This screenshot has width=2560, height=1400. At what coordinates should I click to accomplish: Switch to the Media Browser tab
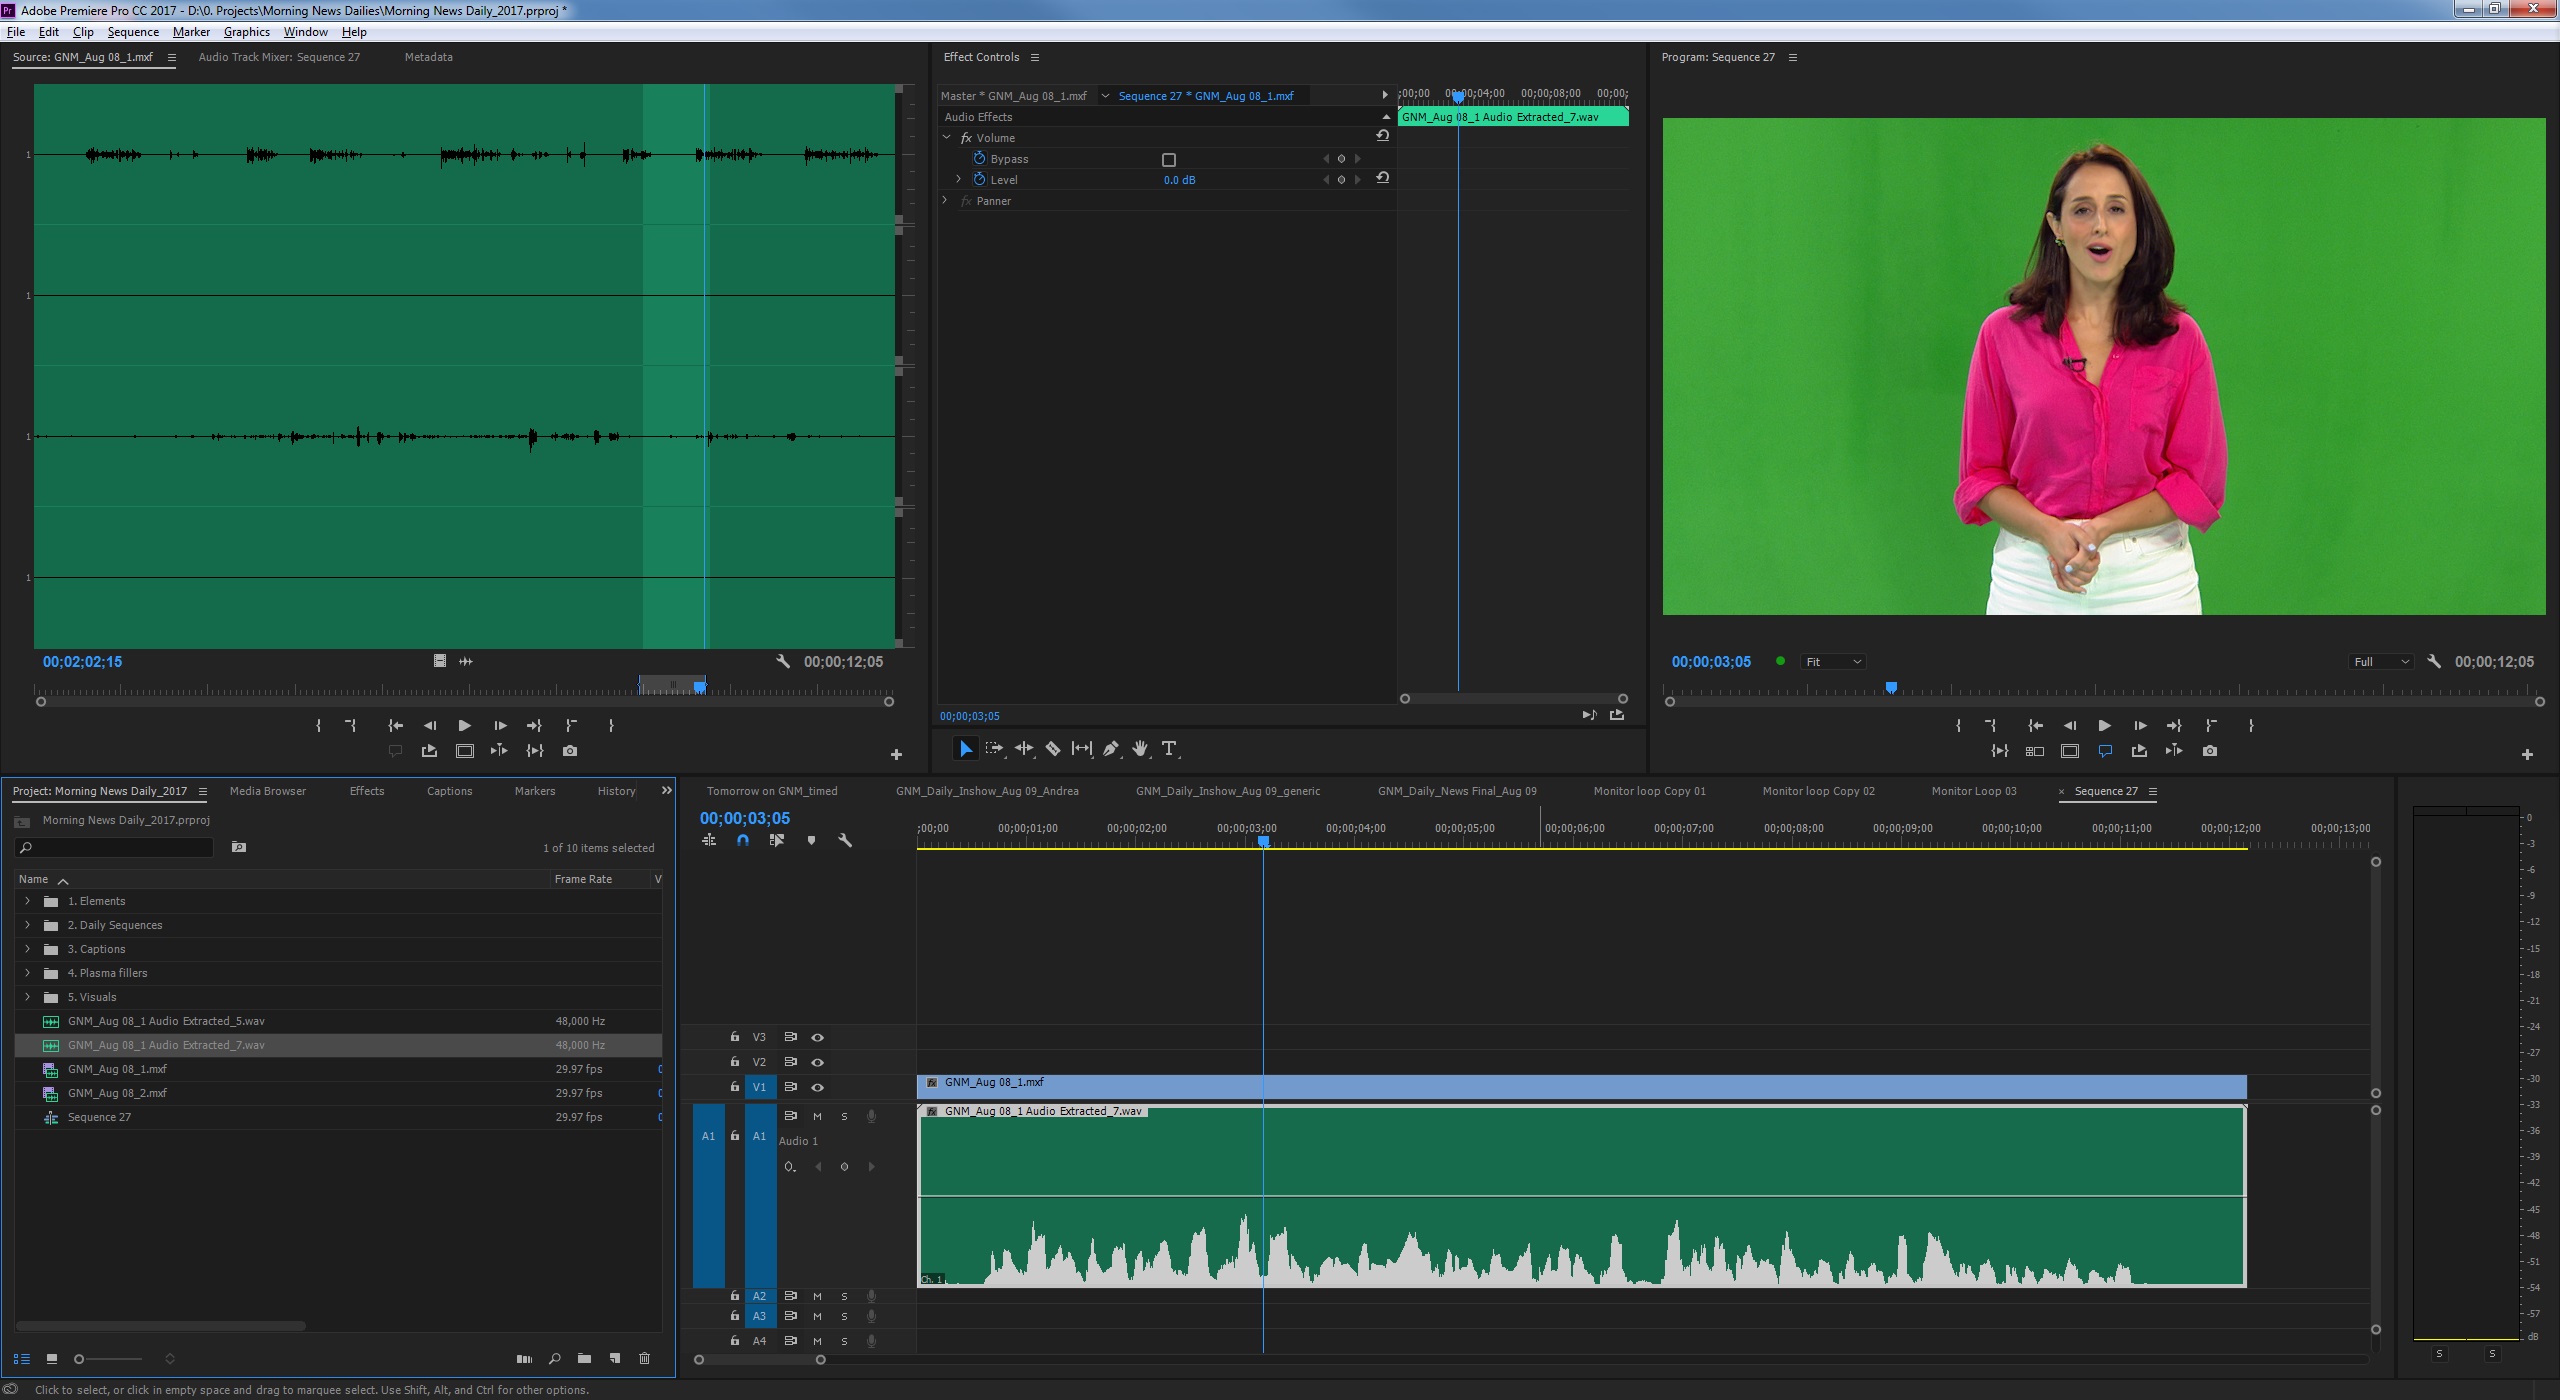coord(267,791)
